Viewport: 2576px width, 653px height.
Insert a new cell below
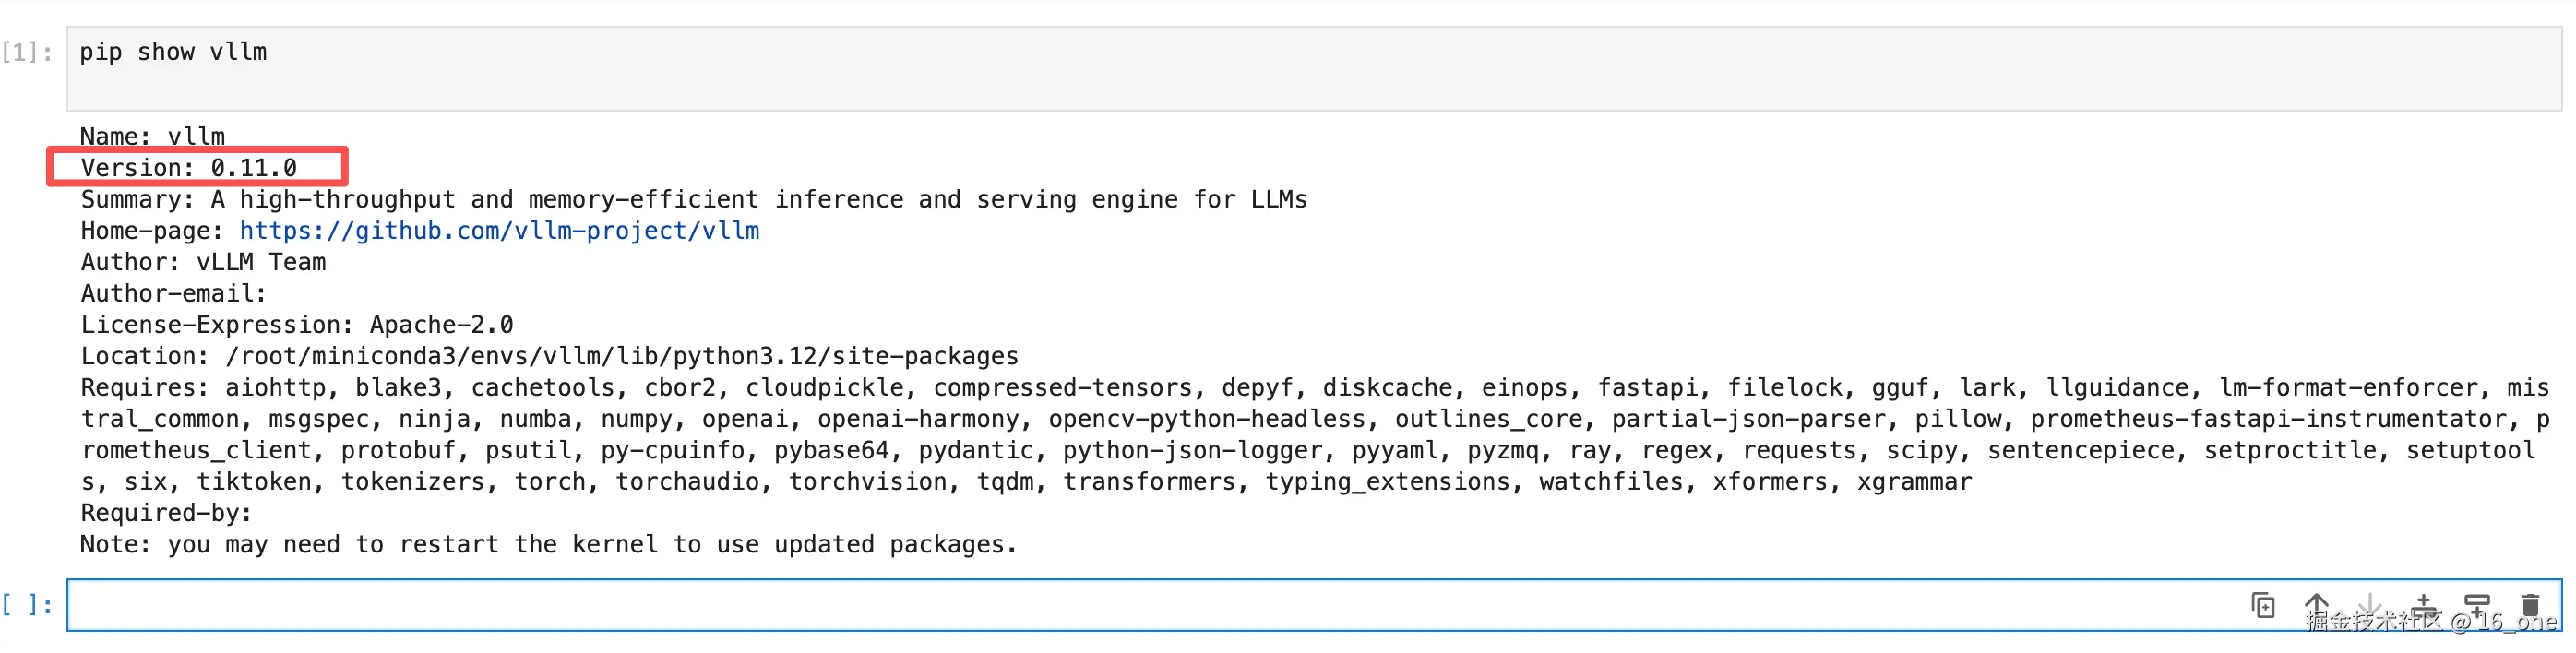click(x=2477, y=605)
